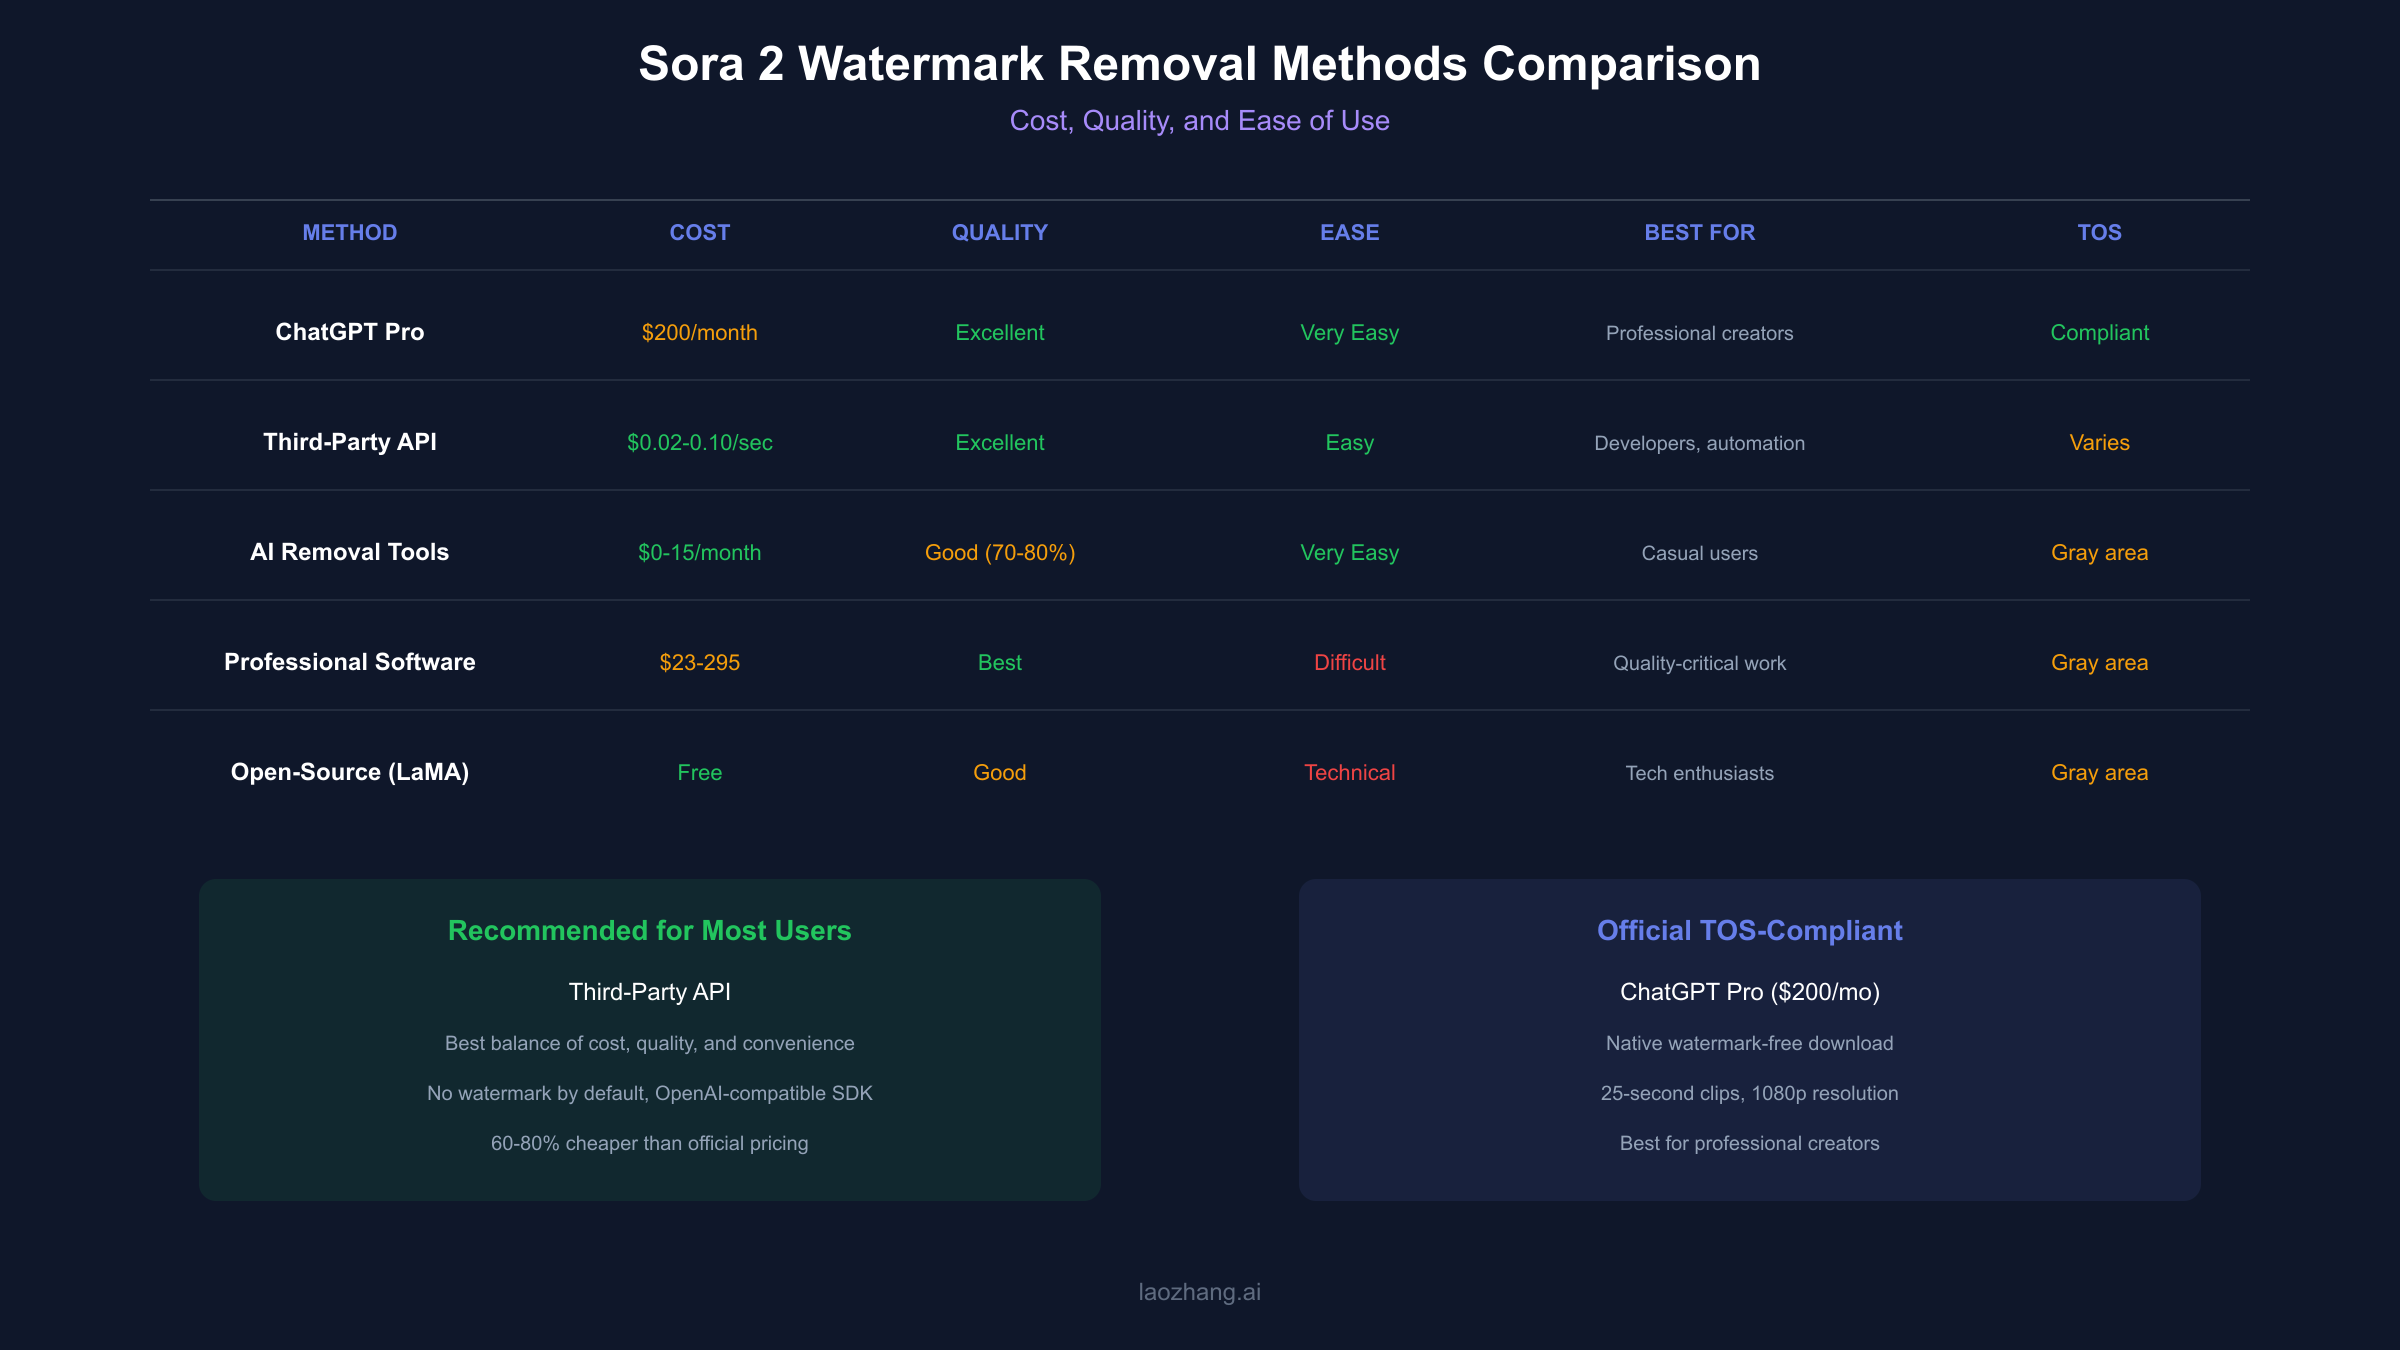The width and height of the screenshot is (2400, 1350).
Task: Click the Professional Software row label
Action: pos(350,662)
